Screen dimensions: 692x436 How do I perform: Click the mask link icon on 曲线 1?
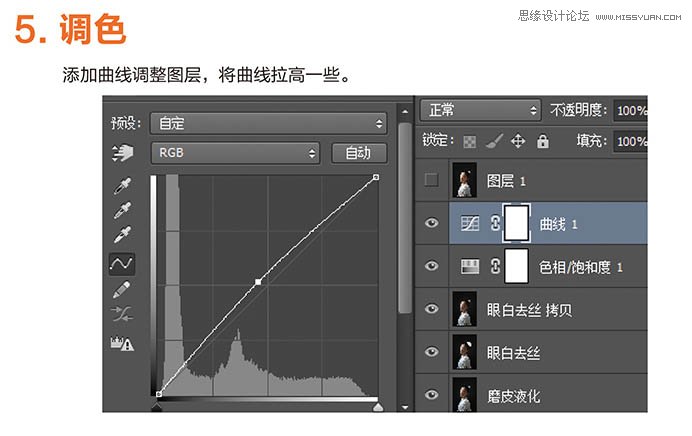point(495,223)
